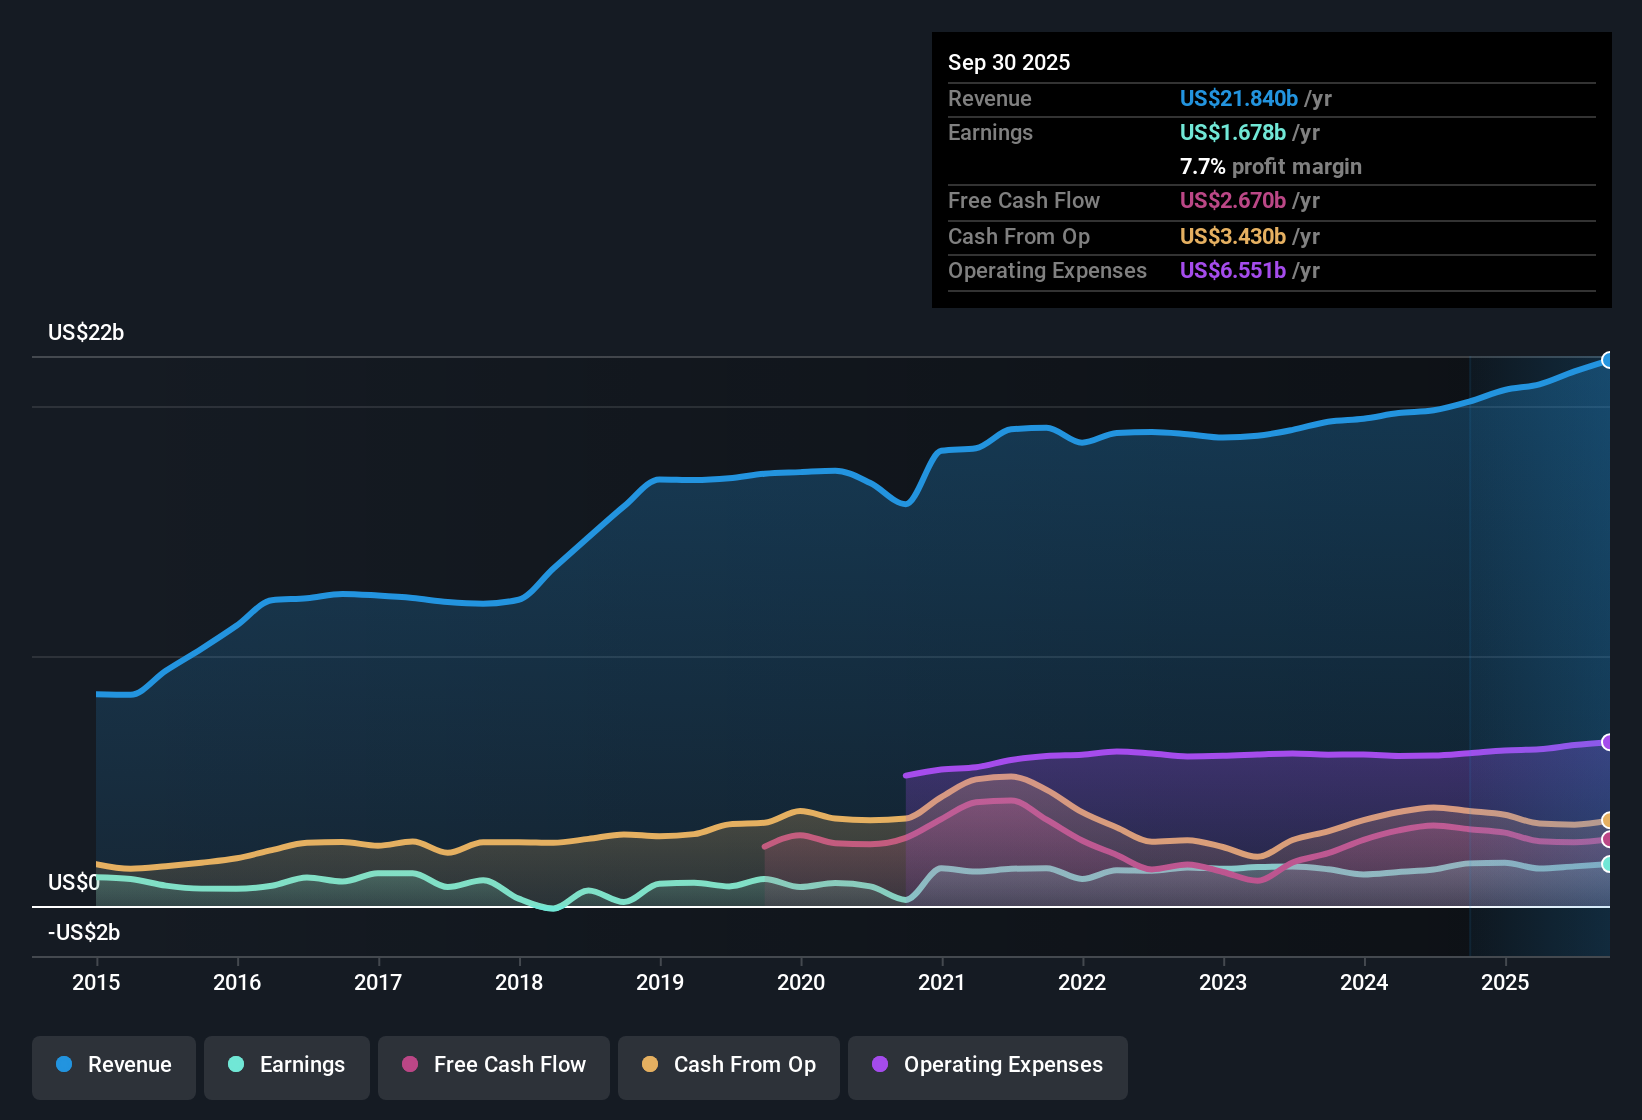Select the teal Earnings endpoint marker
This screenshot has height=1120, width=1642.
(x=1608, y=864)
